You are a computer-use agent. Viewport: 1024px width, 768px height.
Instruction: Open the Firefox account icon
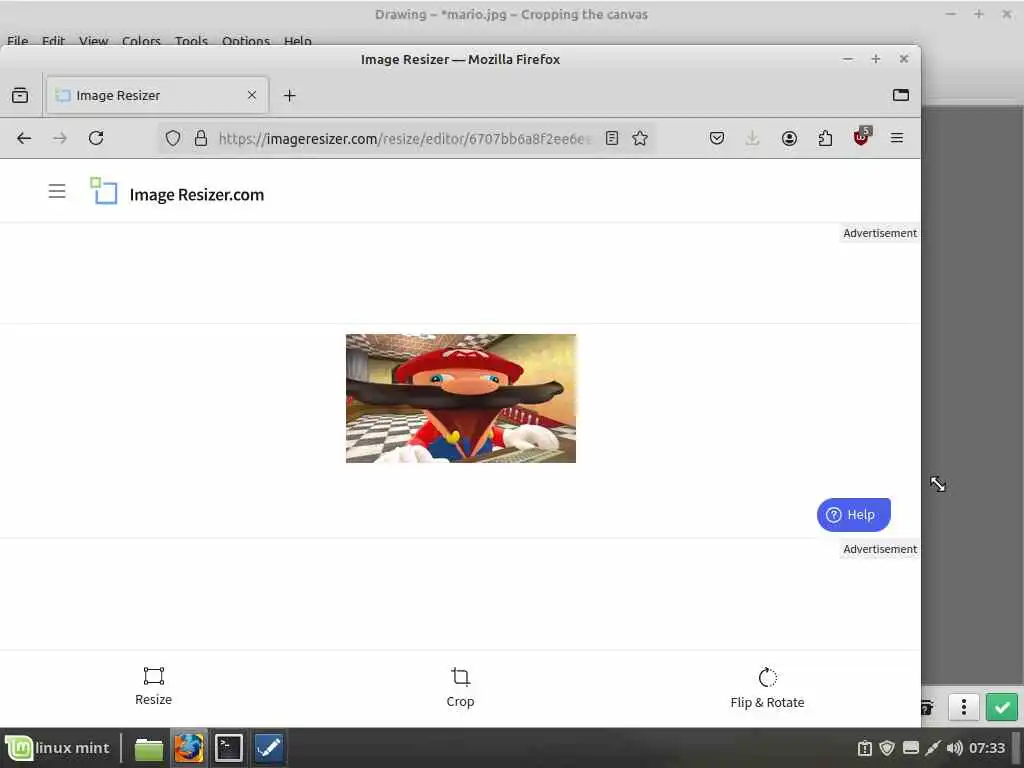tap(789, 138)
